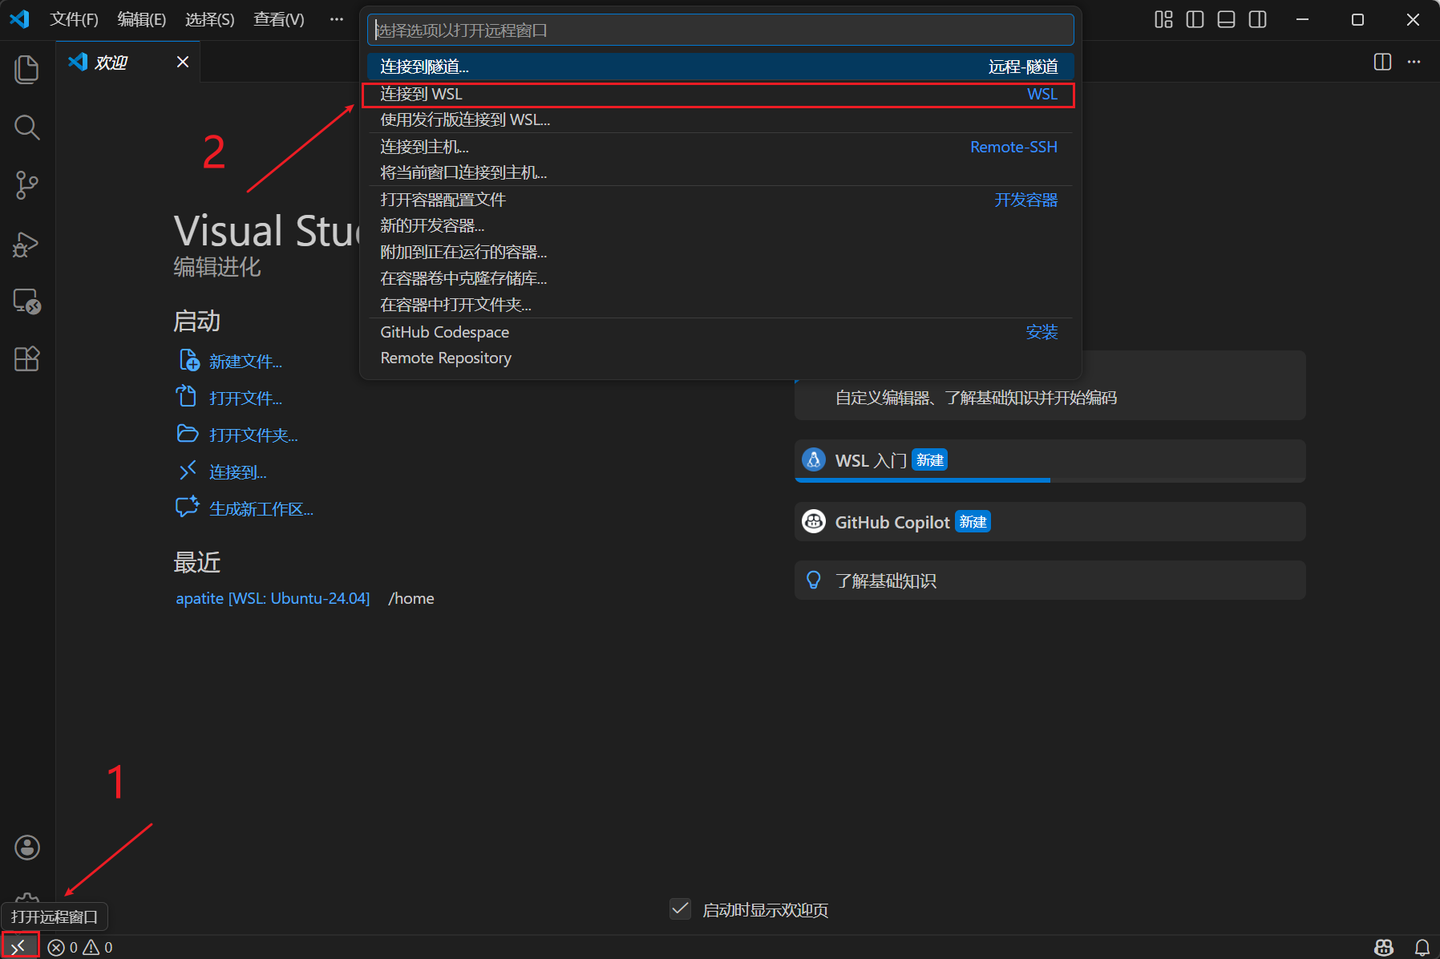Choose 连接到隧道... option
Image resolution: width=1440 pixels, height=959 pixels.
coord(720,67)
